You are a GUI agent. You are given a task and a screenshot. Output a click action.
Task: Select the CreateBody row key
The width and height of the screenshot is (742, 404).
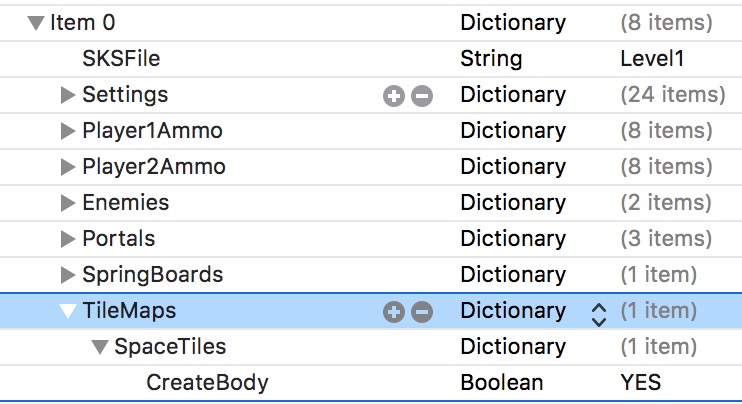pyautogui.click(x=207, y=383)
